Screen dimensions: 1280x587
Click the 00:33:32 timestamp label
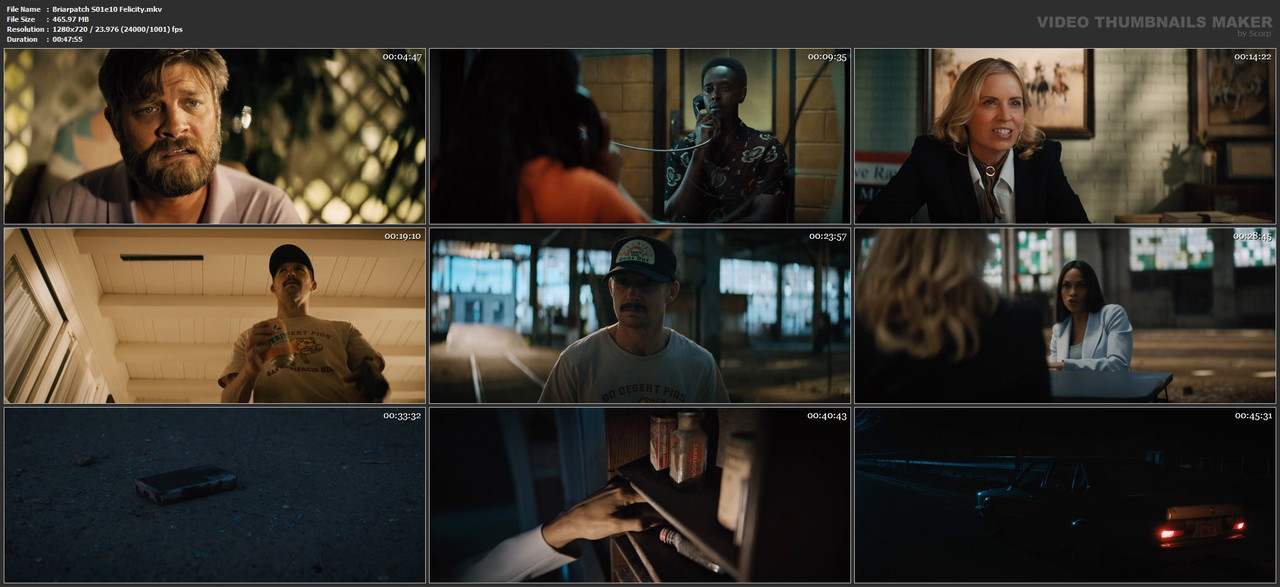pos(402,415)
